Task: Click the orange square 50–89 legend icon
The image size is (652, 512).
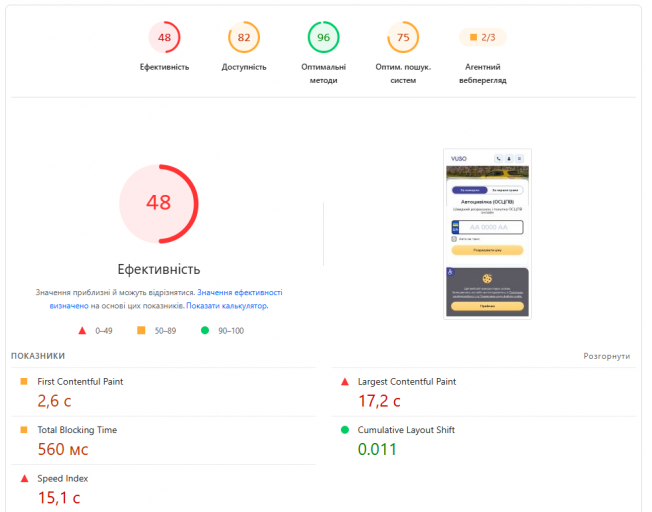Action: tap(141, 330)
